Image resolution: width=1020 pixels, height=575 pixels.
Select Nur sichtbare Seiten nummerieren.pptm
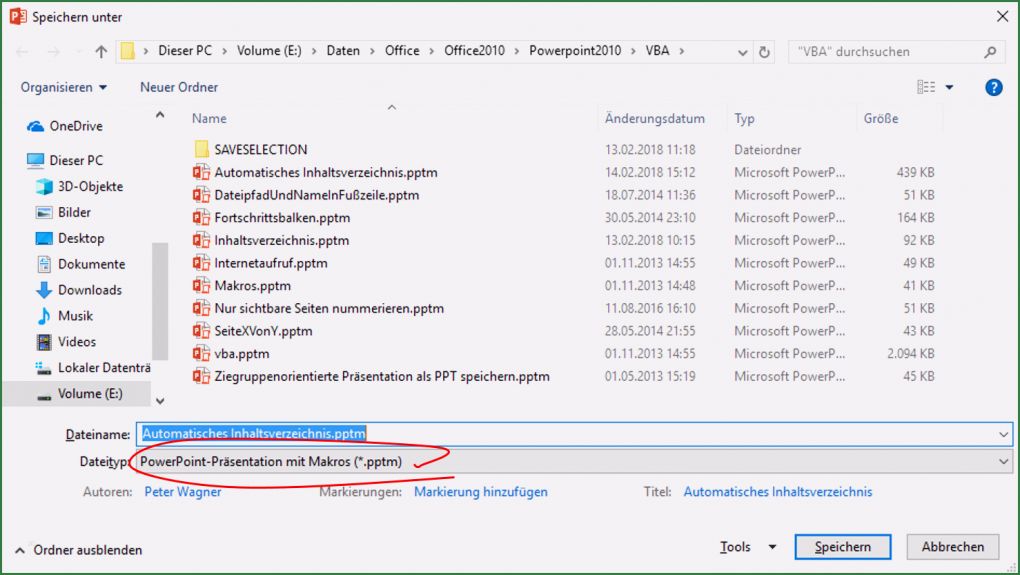click(329, 308)
